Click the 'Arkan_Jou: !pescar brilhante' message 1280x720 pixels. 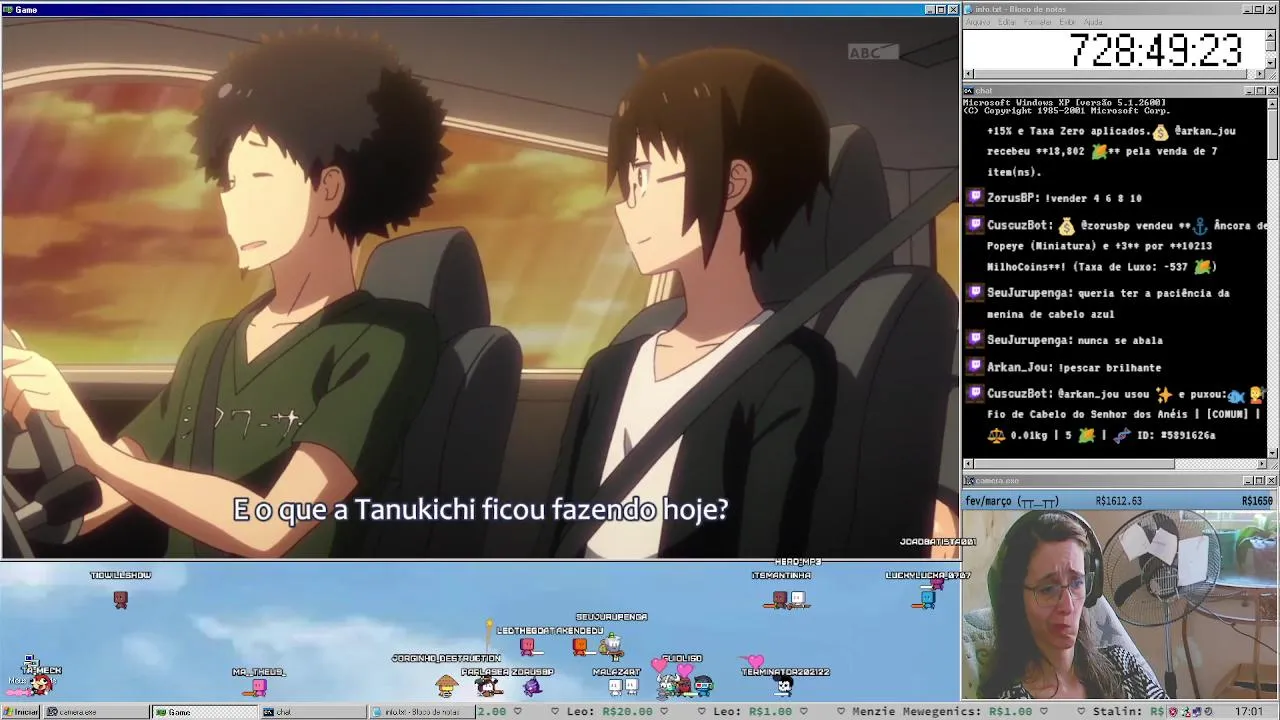coord(1074,367)
